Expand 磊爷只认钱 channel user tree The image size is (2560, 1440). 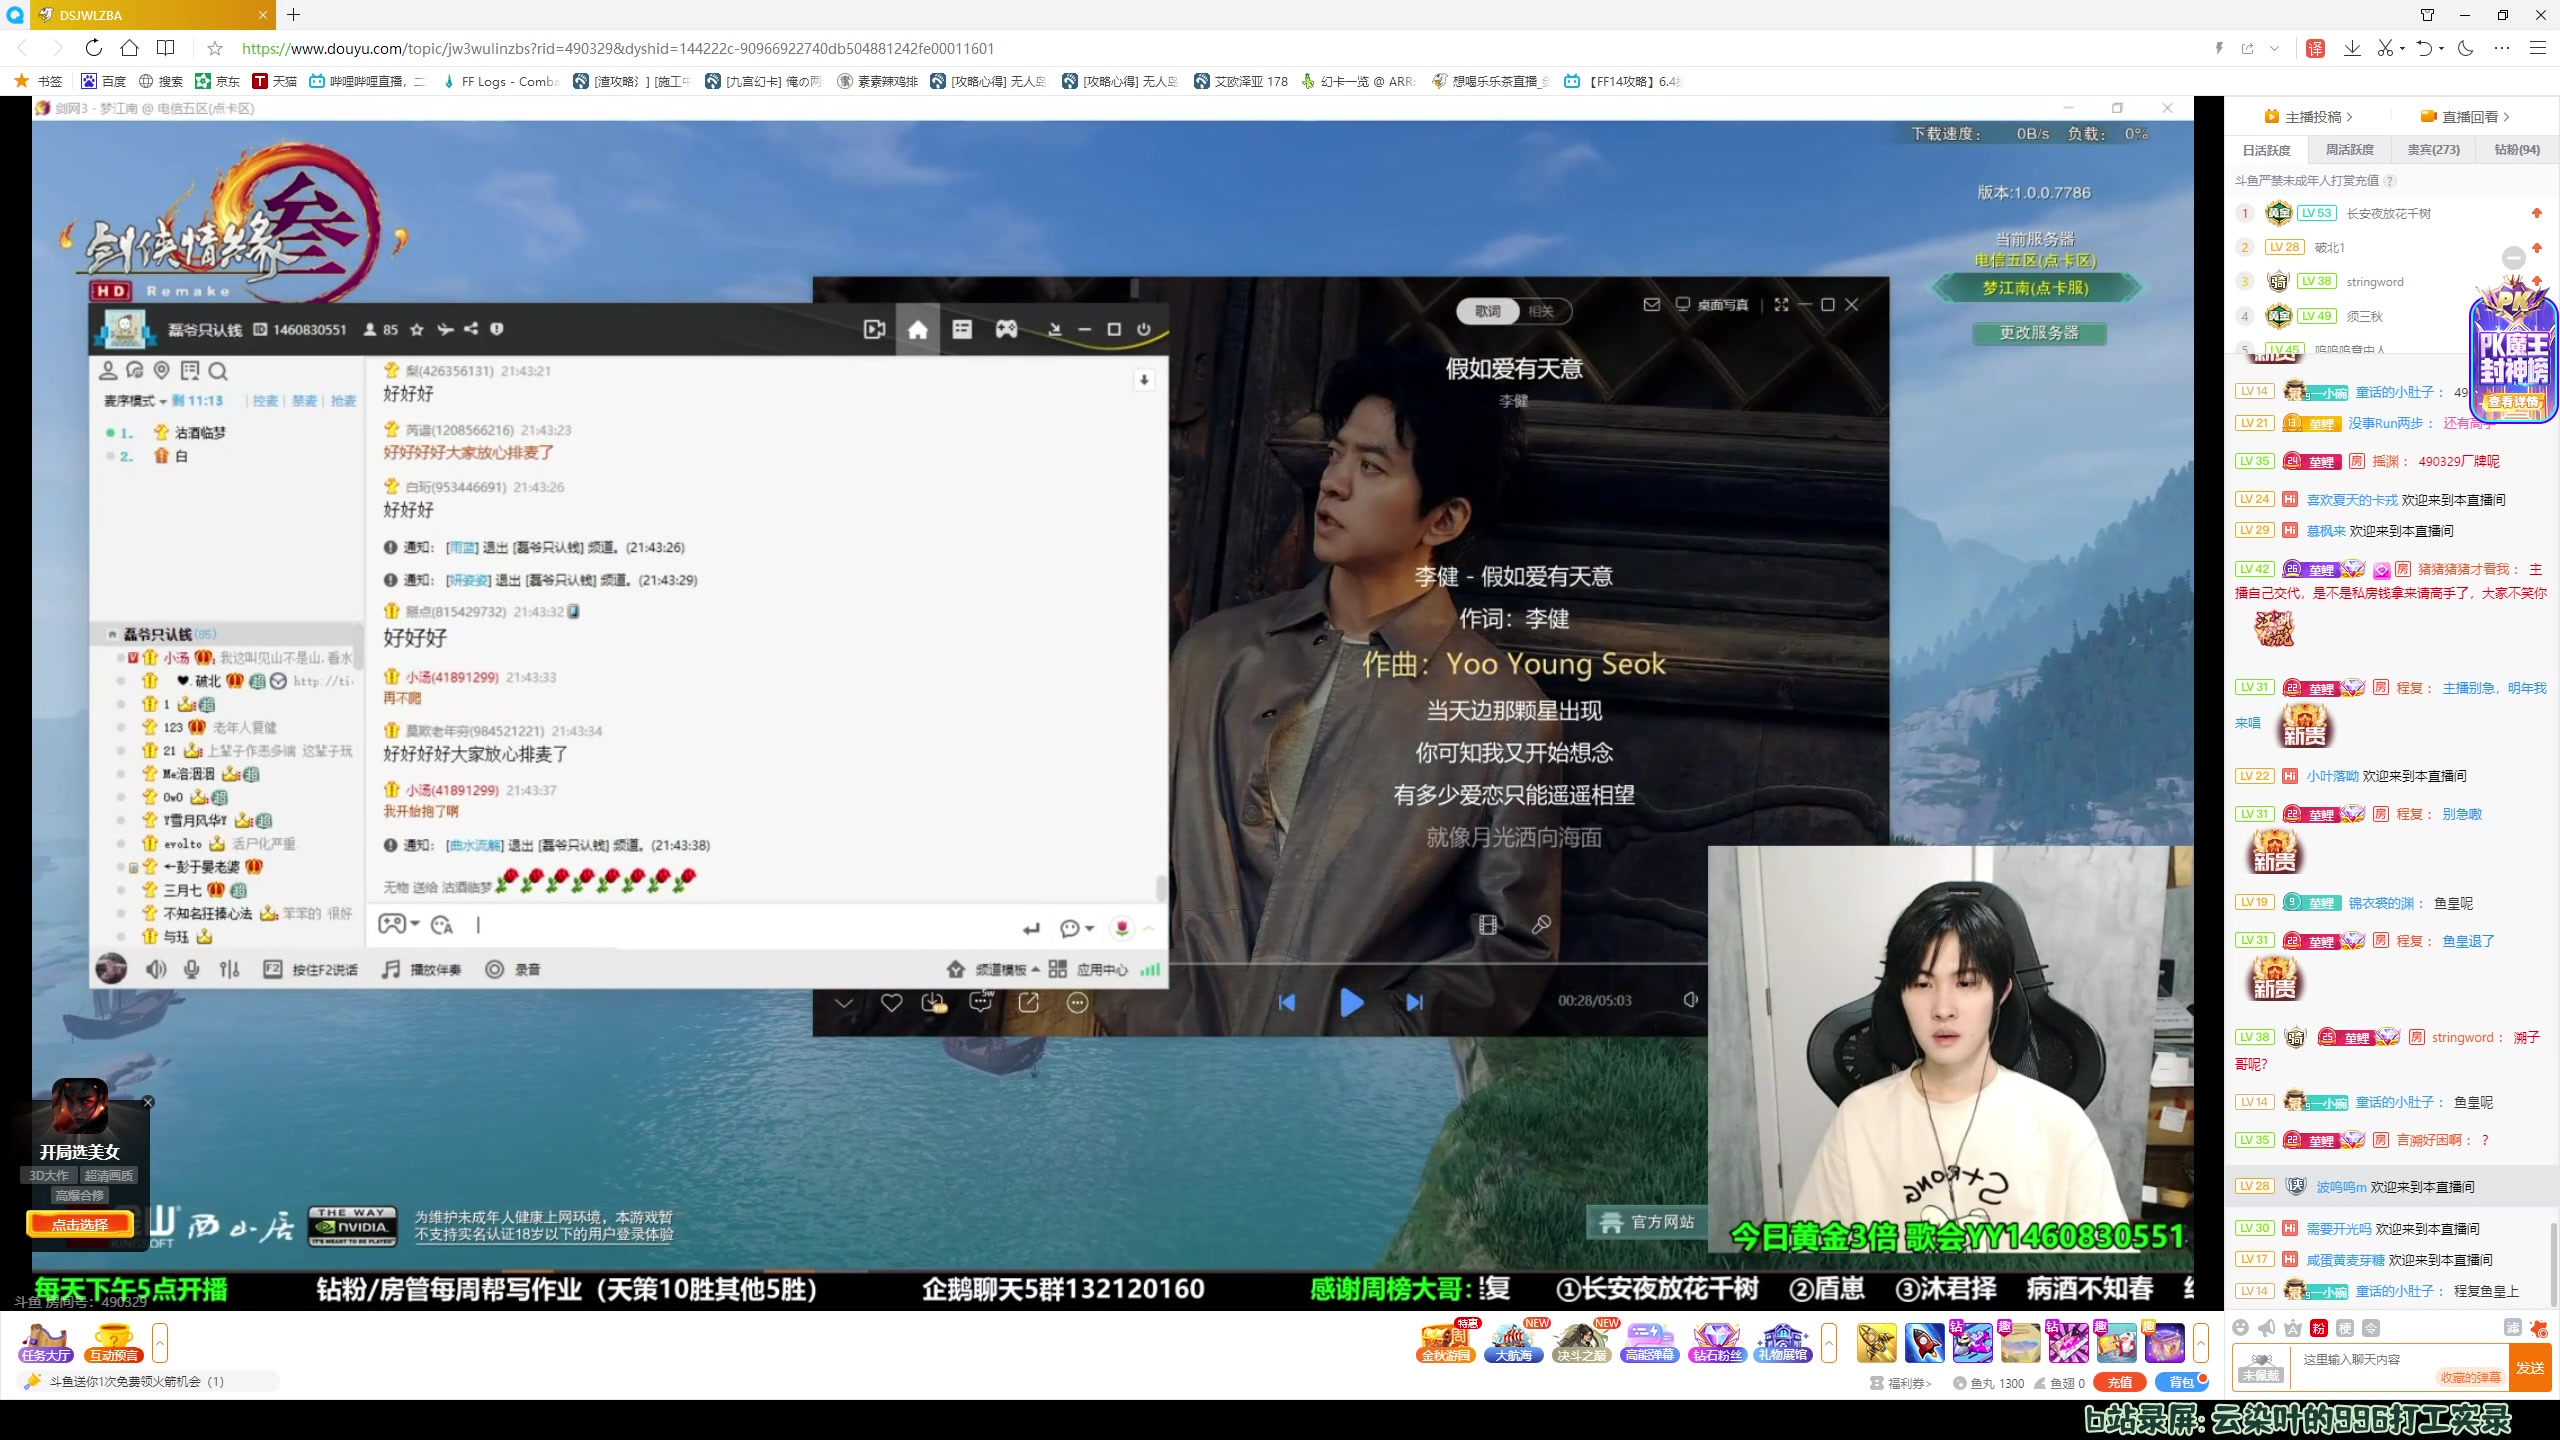tap(113, 634)
